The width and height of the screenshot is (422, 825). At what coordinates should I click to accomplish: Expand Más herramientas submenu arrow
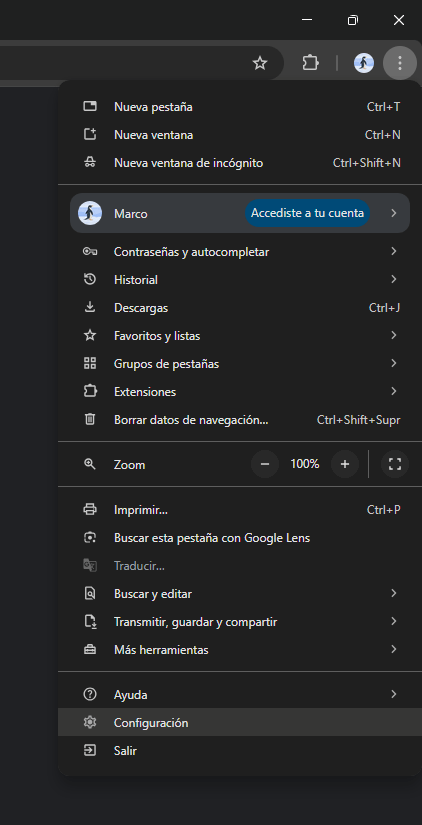coord(393,649)
